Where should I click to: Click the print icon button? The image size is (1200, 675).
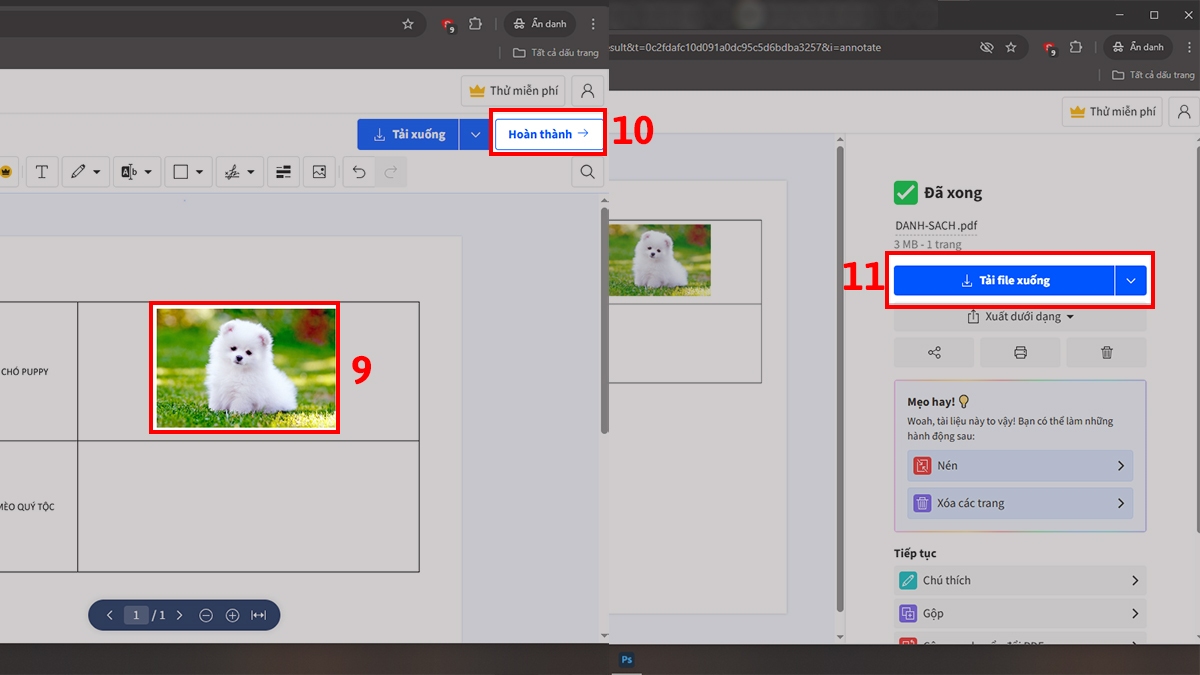pyautogui.click(x=1020, y=352)
